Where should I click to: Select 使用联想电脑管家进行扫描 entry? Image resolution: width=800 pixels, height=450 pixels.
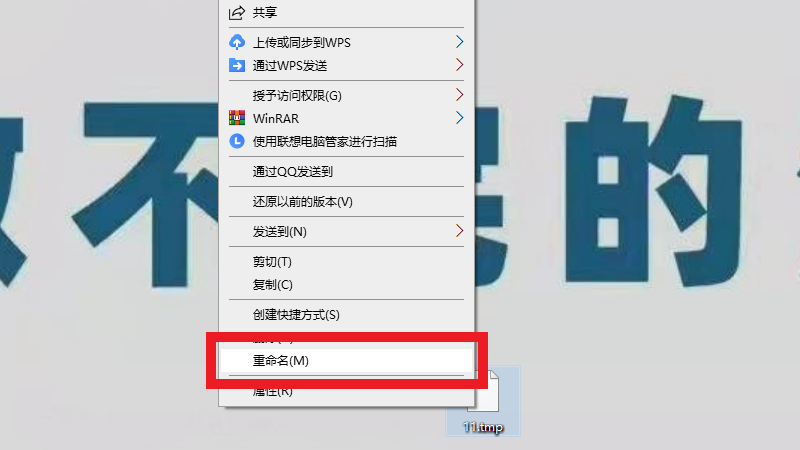click(x=346, y=141)
